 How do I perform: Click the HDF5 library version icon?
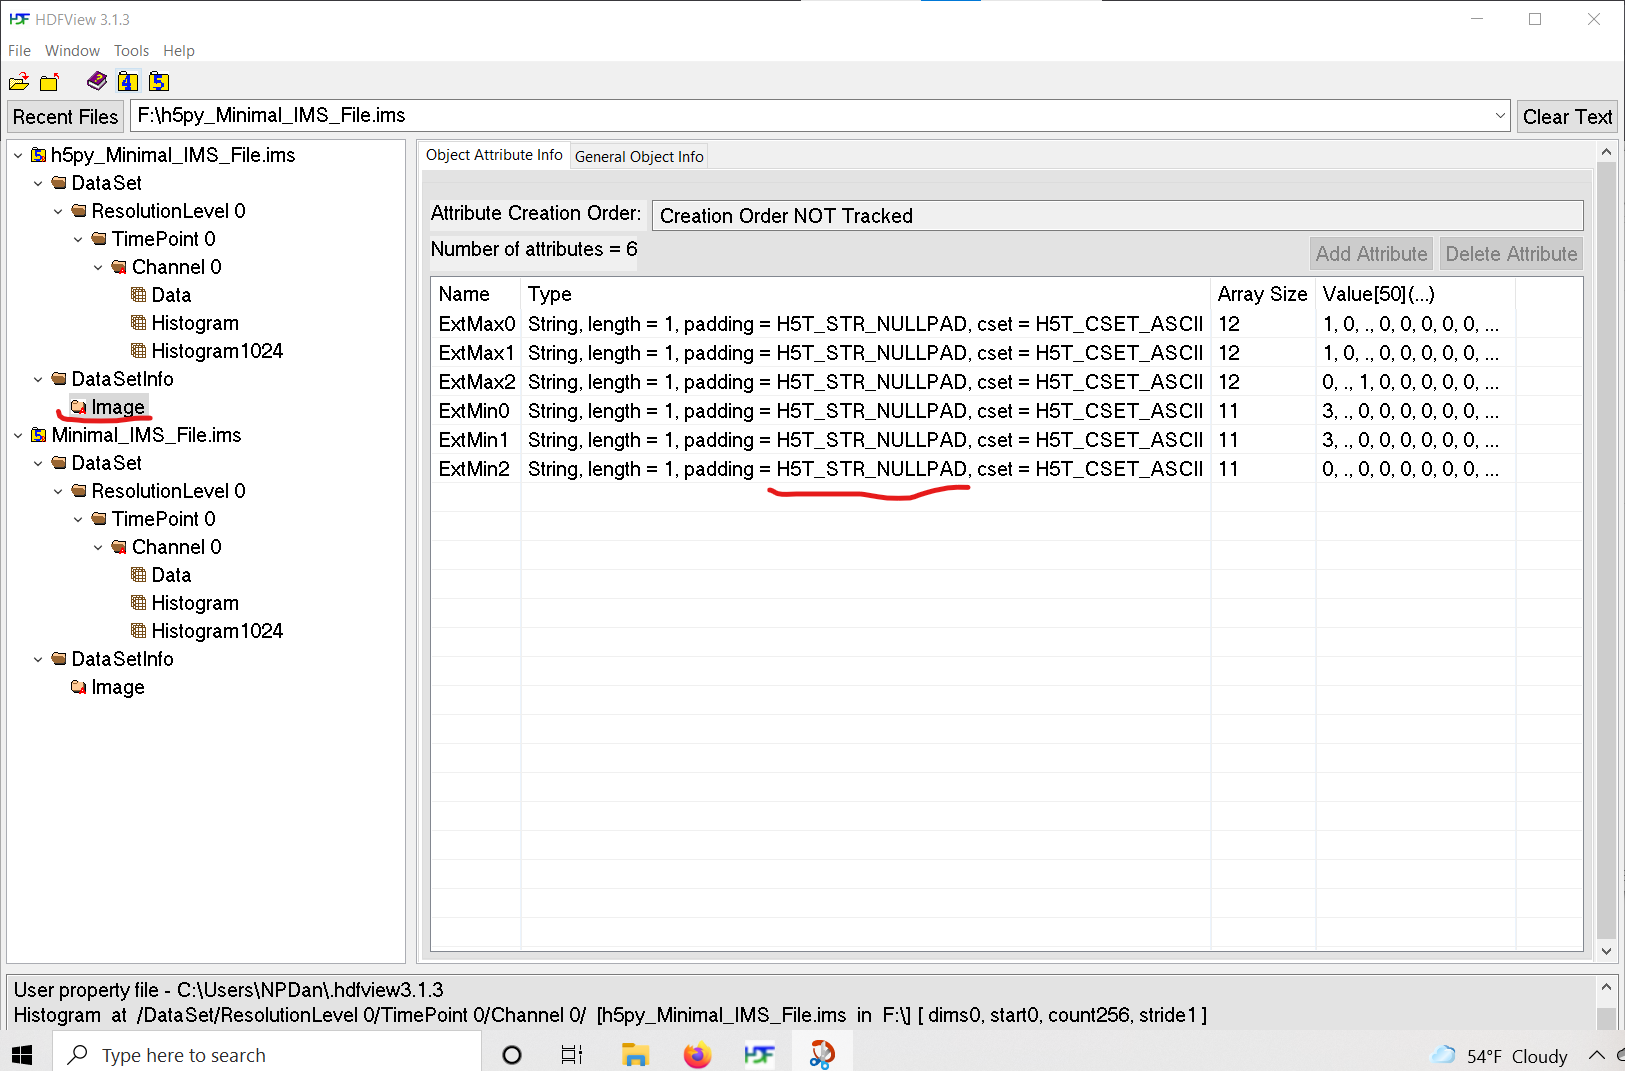(159, 82)
